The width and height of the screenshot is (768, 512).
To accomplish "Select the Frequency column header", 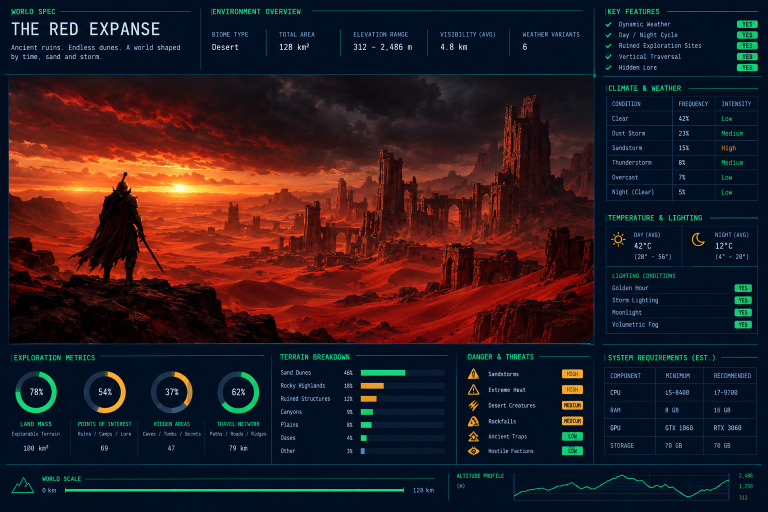I will (x=693, y=104).
